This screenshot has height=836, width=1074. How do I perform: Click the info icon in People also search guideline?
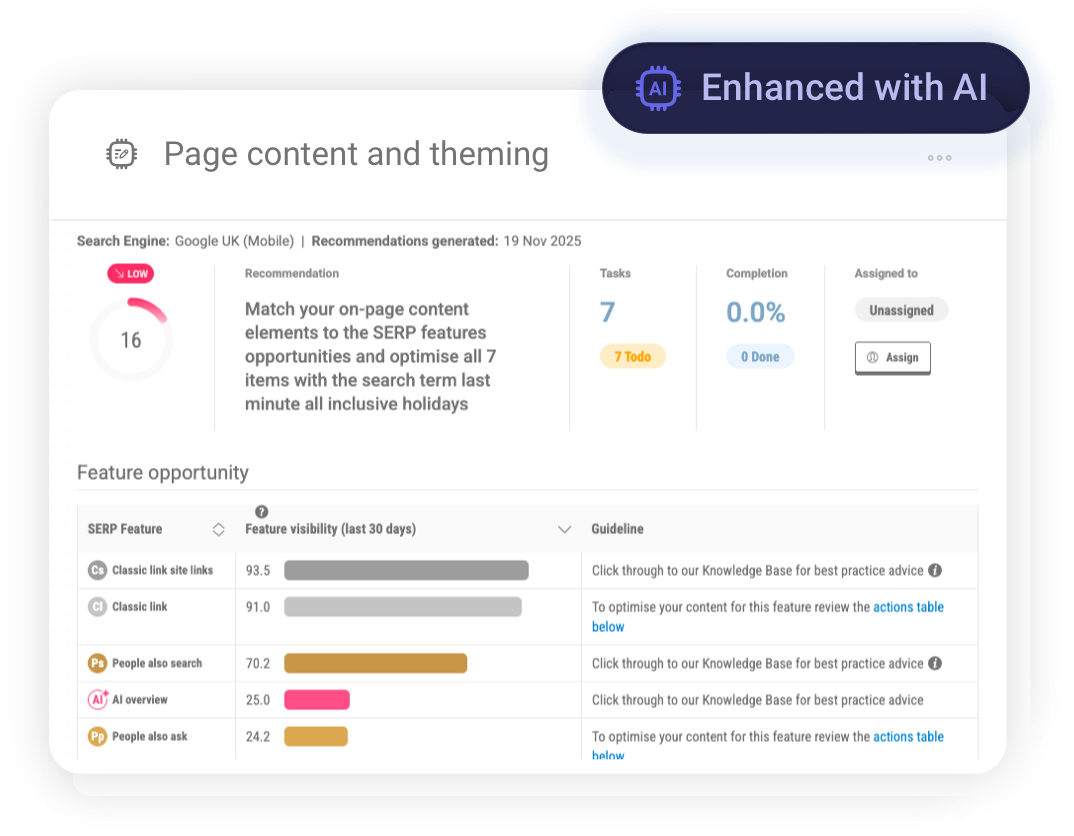point(936,663)
